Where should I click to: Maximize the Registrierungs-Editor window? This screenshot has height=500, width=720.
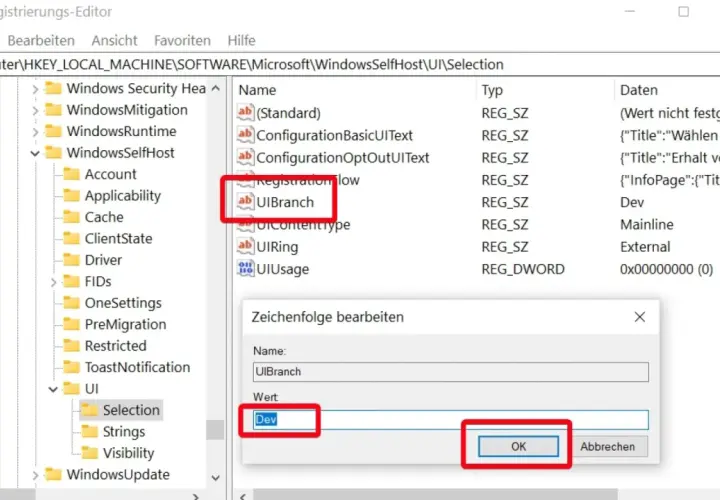click(x=683, y=11)
